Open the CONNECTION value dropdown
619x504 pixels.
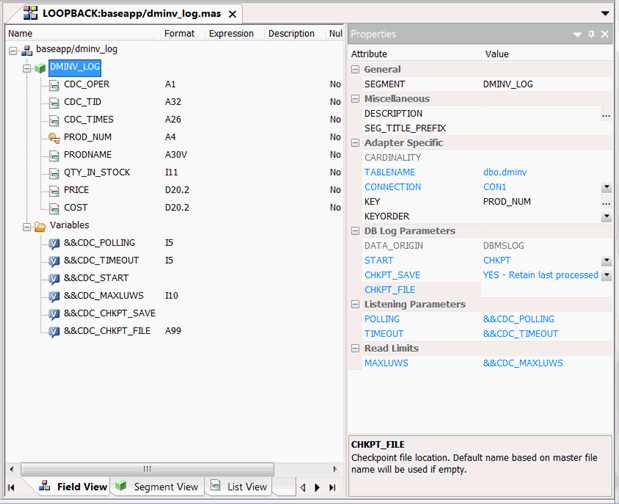click(606, 187)
